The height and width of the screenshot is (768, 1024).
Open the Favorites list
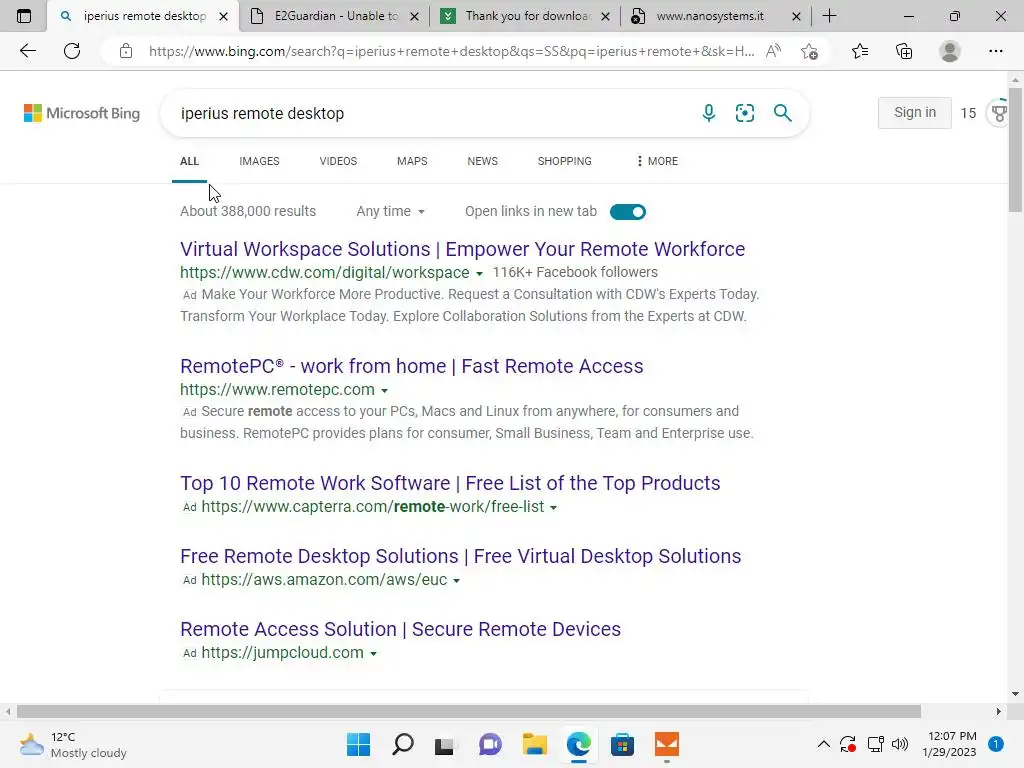pyautogui.click(x=860, y=51)
